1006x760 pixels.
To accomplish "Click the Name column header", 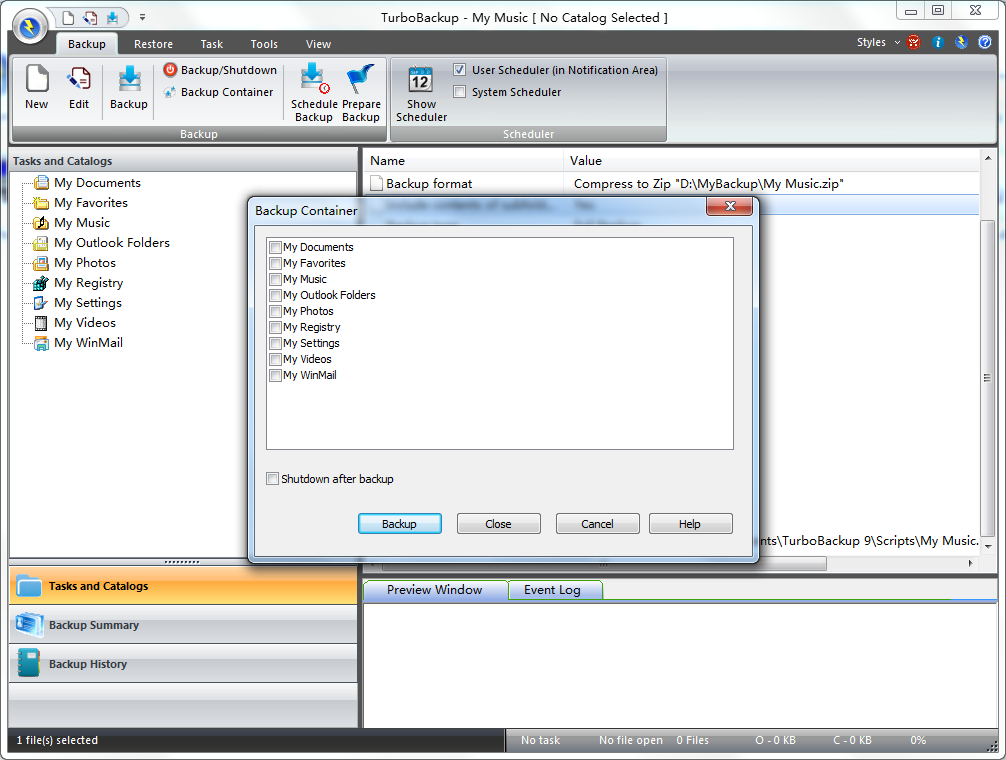I will pos(463,160).
